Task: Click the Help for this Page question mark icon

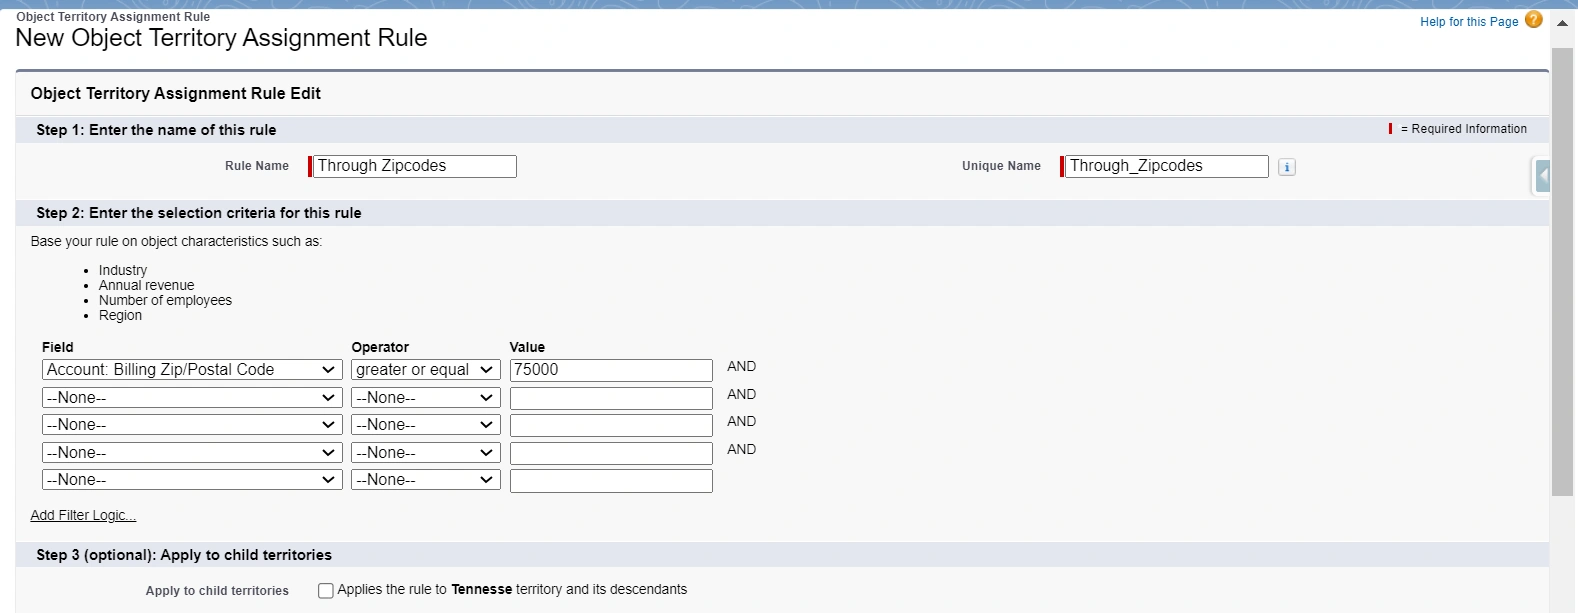Action: click(x=1533, y=20)
